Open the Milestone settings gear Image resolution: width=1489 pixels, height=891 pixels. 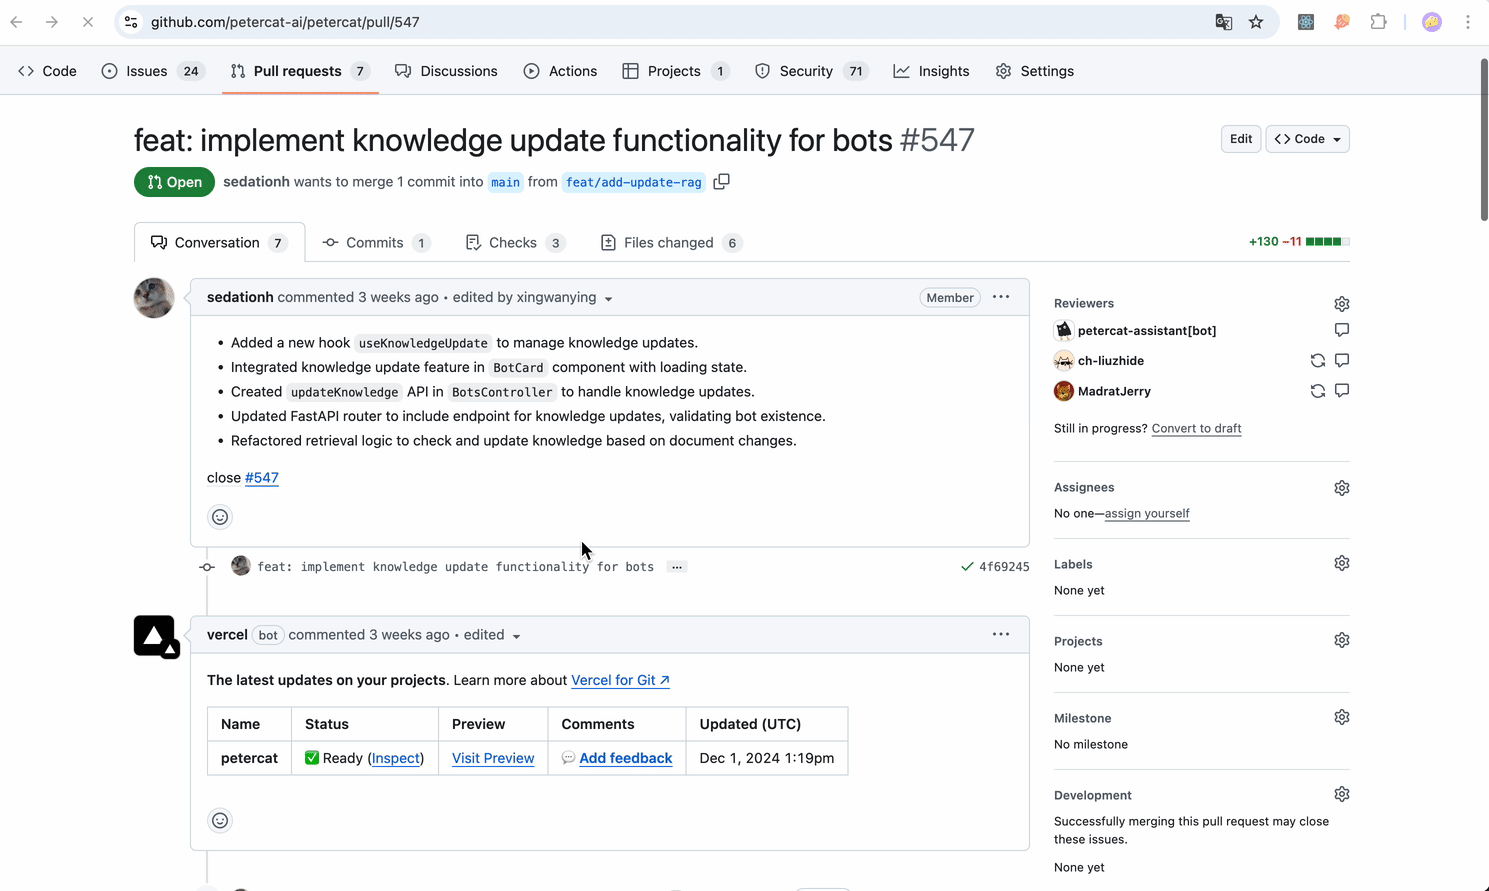click(x=1341, y=717)
